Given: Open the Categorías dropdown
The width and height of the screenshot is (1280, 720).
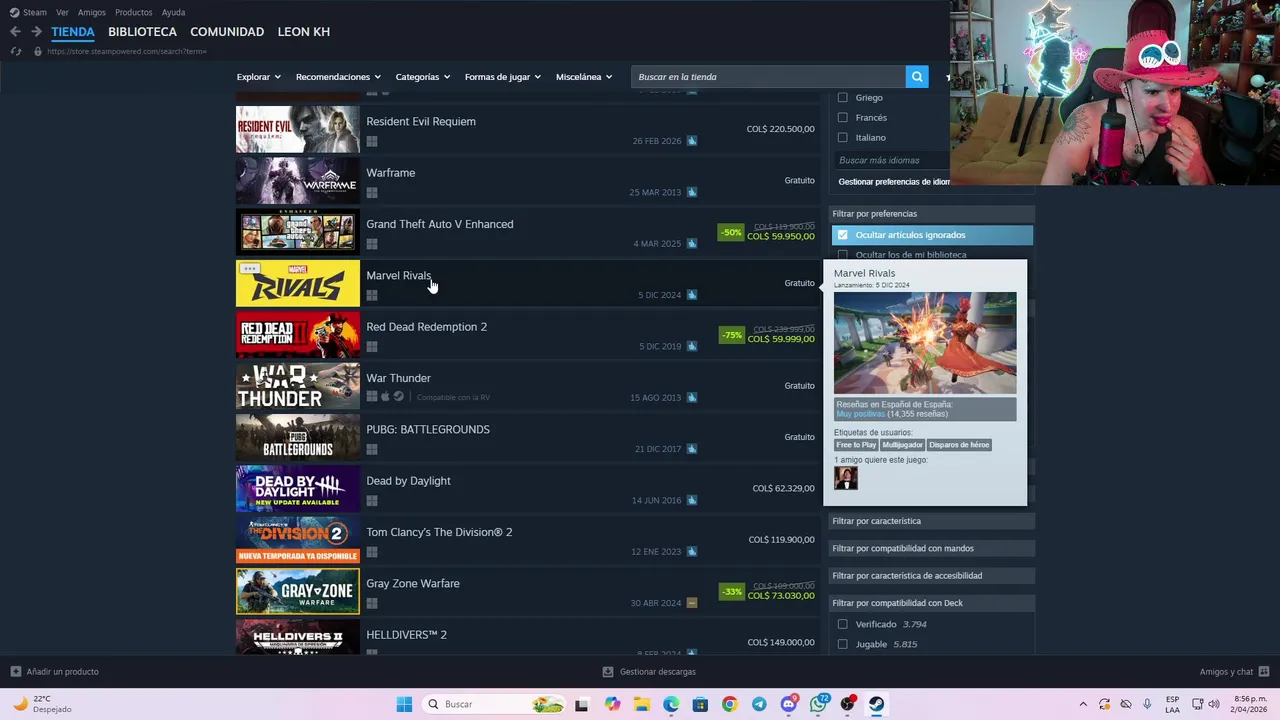Looking at the screenshot, I should coord(422,77).
